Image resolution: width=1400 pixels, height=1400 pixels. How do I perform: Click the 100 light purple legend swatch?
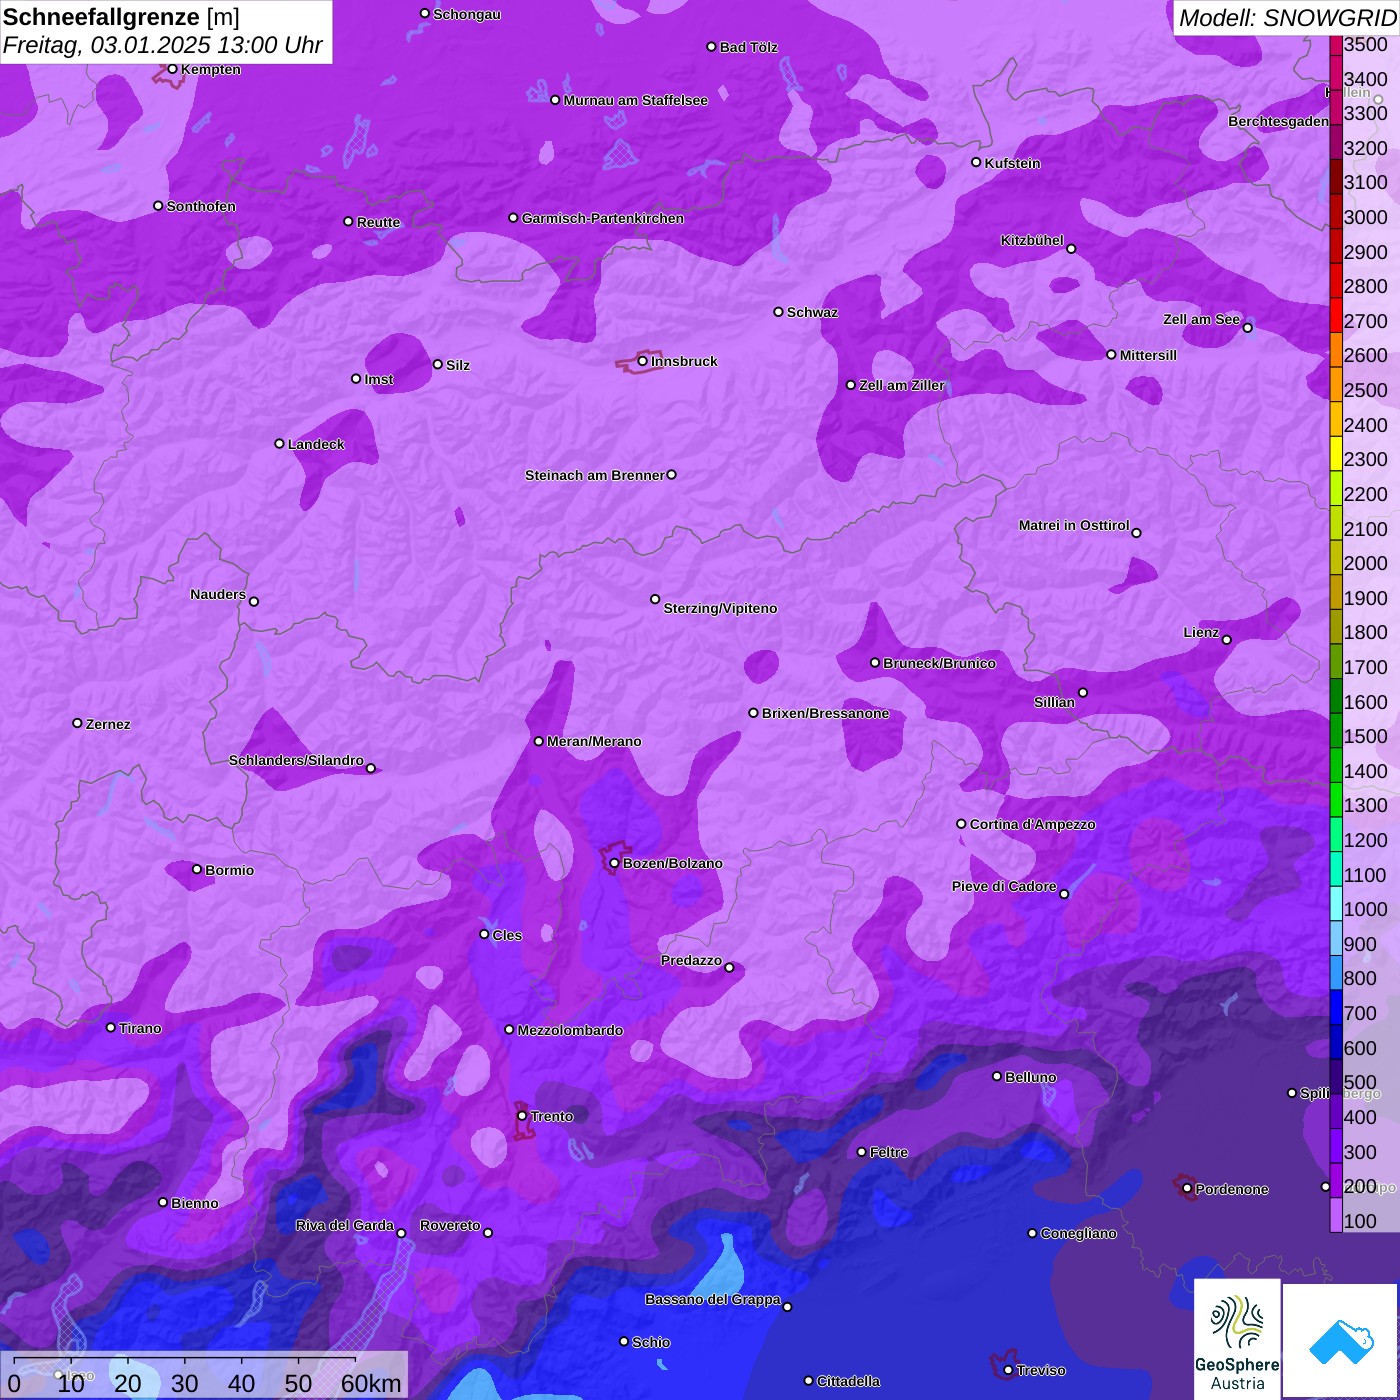tap(1336, 1215)
